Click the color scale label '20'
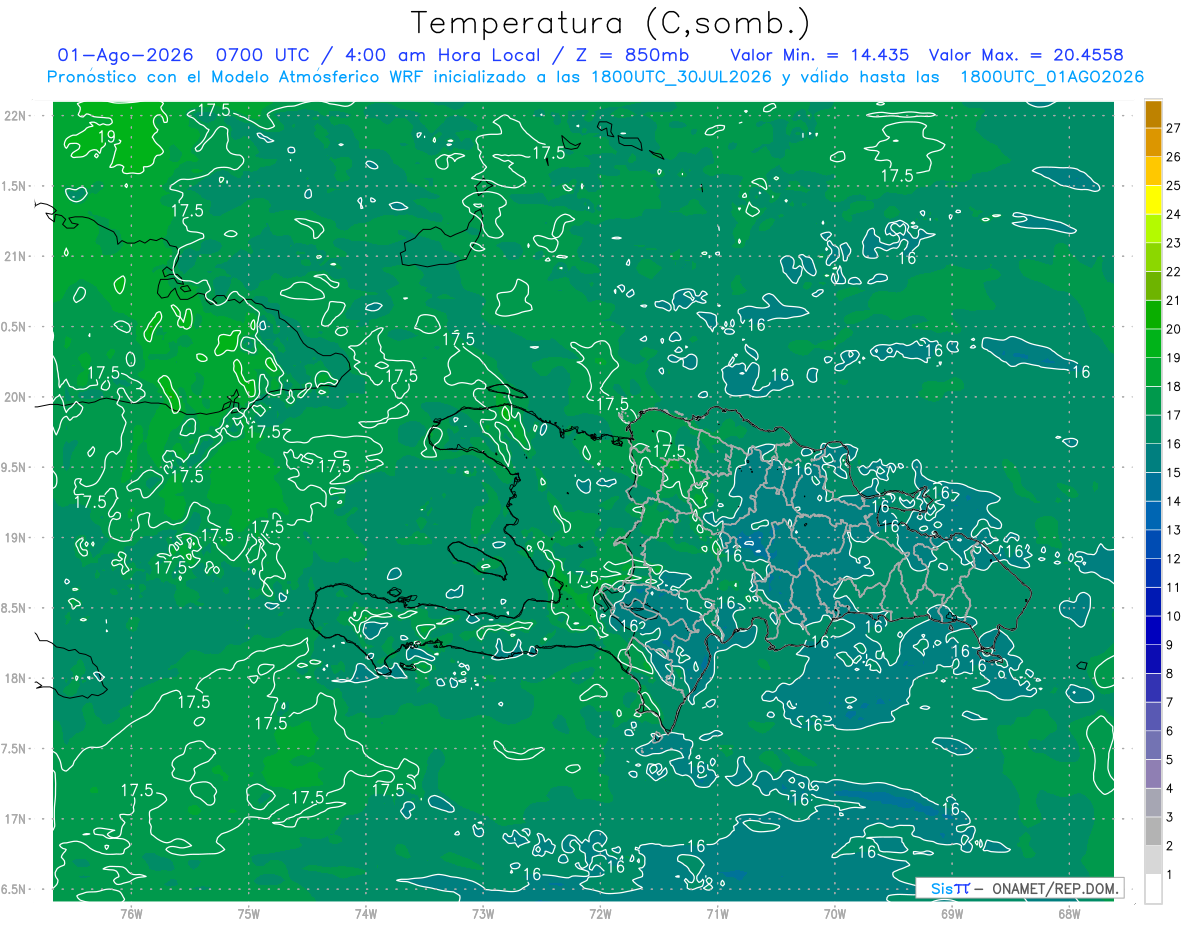The height and width of the screenshot is (927, 1200). pos(1174,329)
